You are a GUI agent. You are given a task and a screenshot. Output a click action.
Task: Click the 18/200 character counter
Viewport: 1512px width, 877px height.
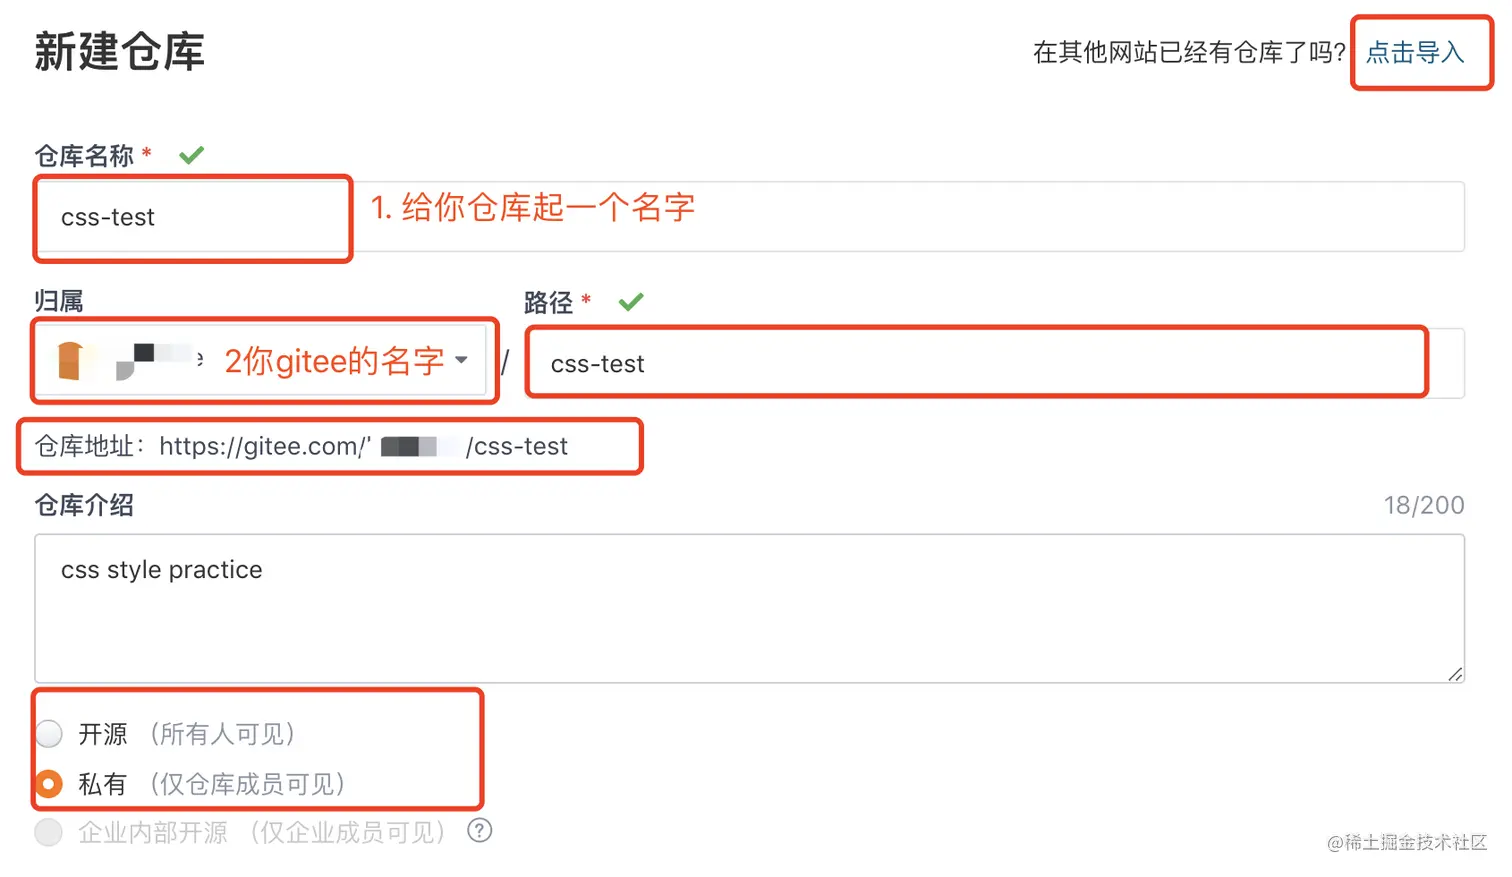pos(1423,505)
